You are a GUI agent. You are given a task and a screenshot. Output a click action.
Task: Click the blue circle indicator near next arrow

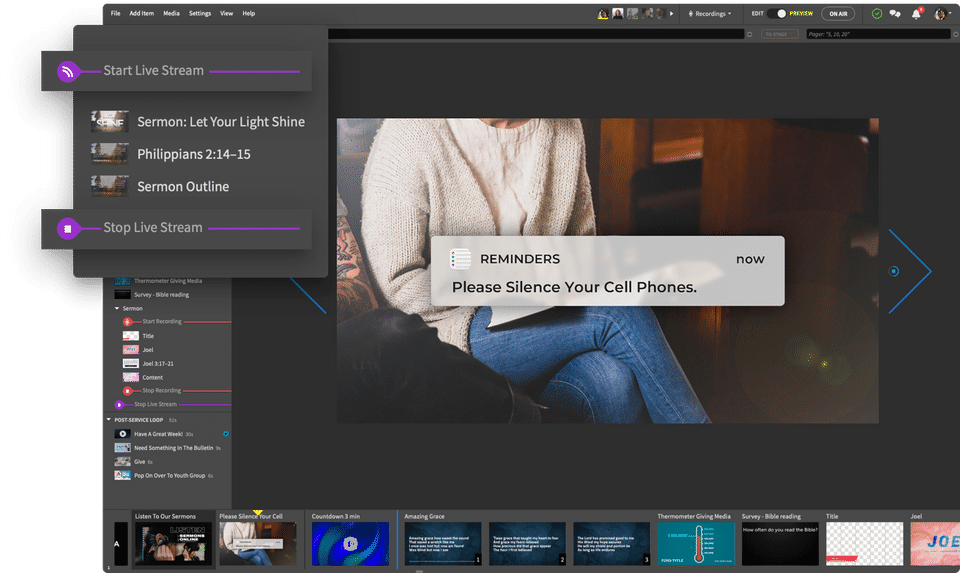(894, 271)
